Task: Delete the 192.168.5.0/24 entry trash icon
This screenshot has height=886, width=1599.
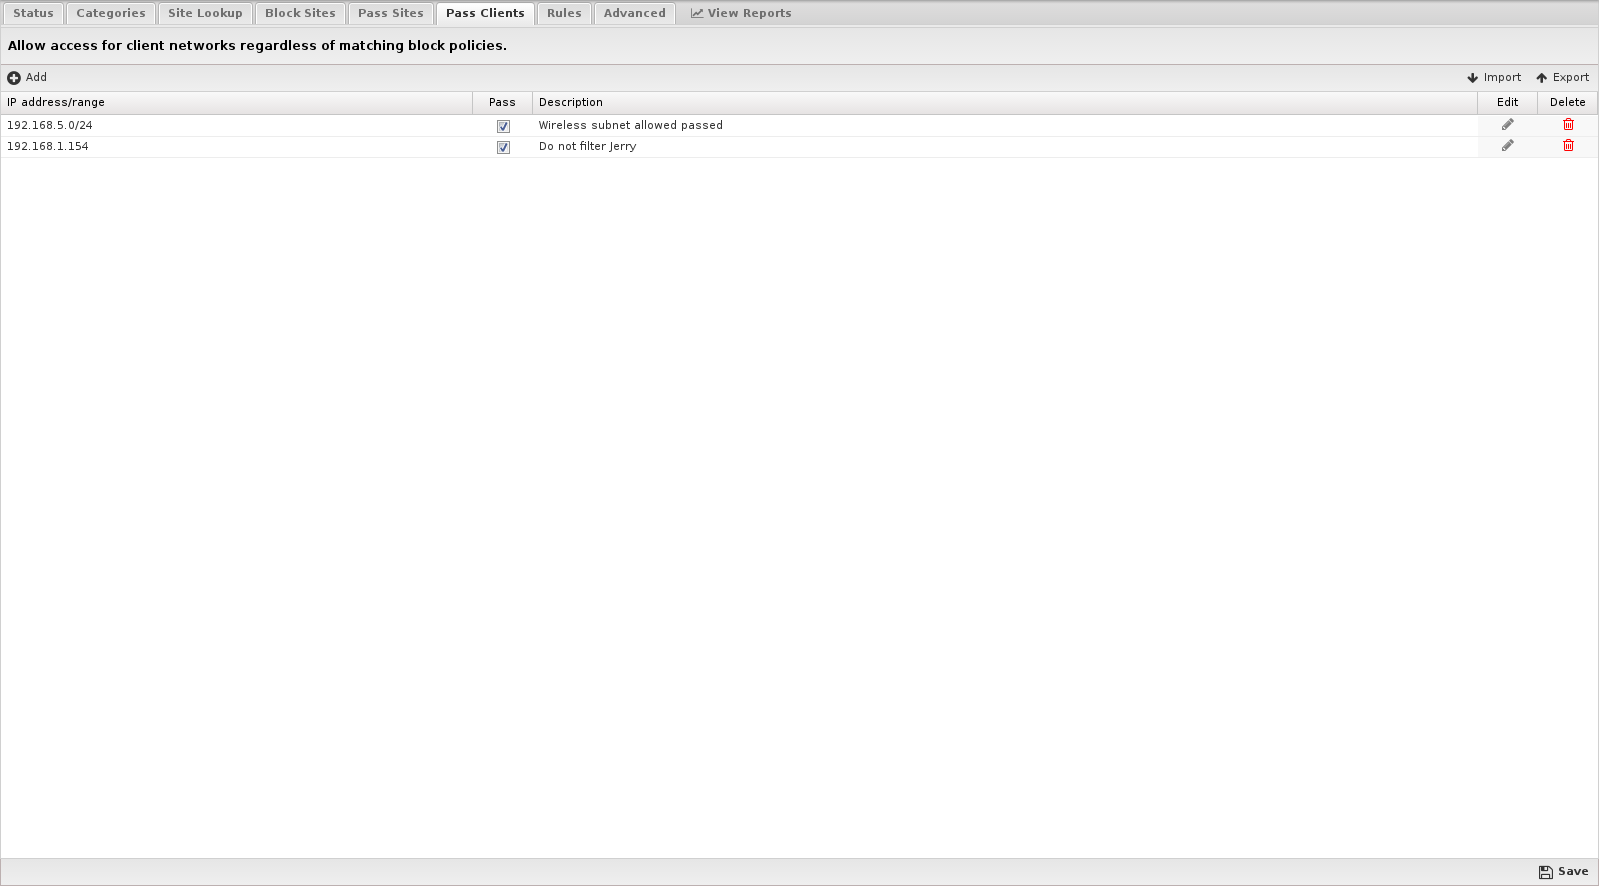Action: point(1568,125)
